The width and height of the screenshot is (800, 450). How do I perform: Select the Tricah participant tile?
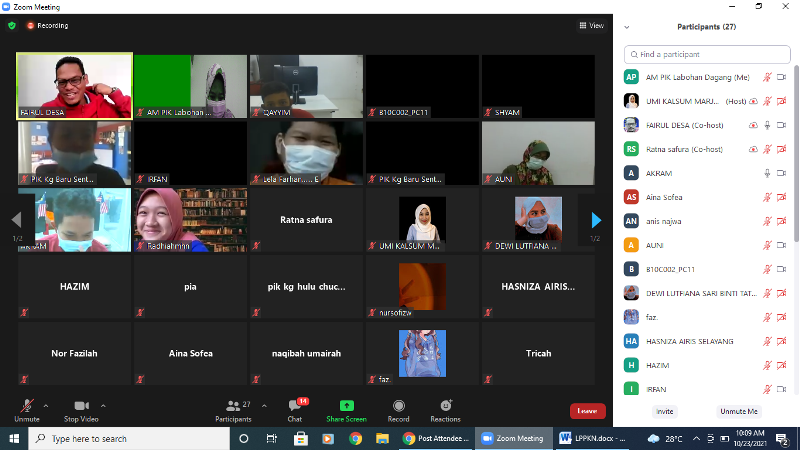coord(538,354)
